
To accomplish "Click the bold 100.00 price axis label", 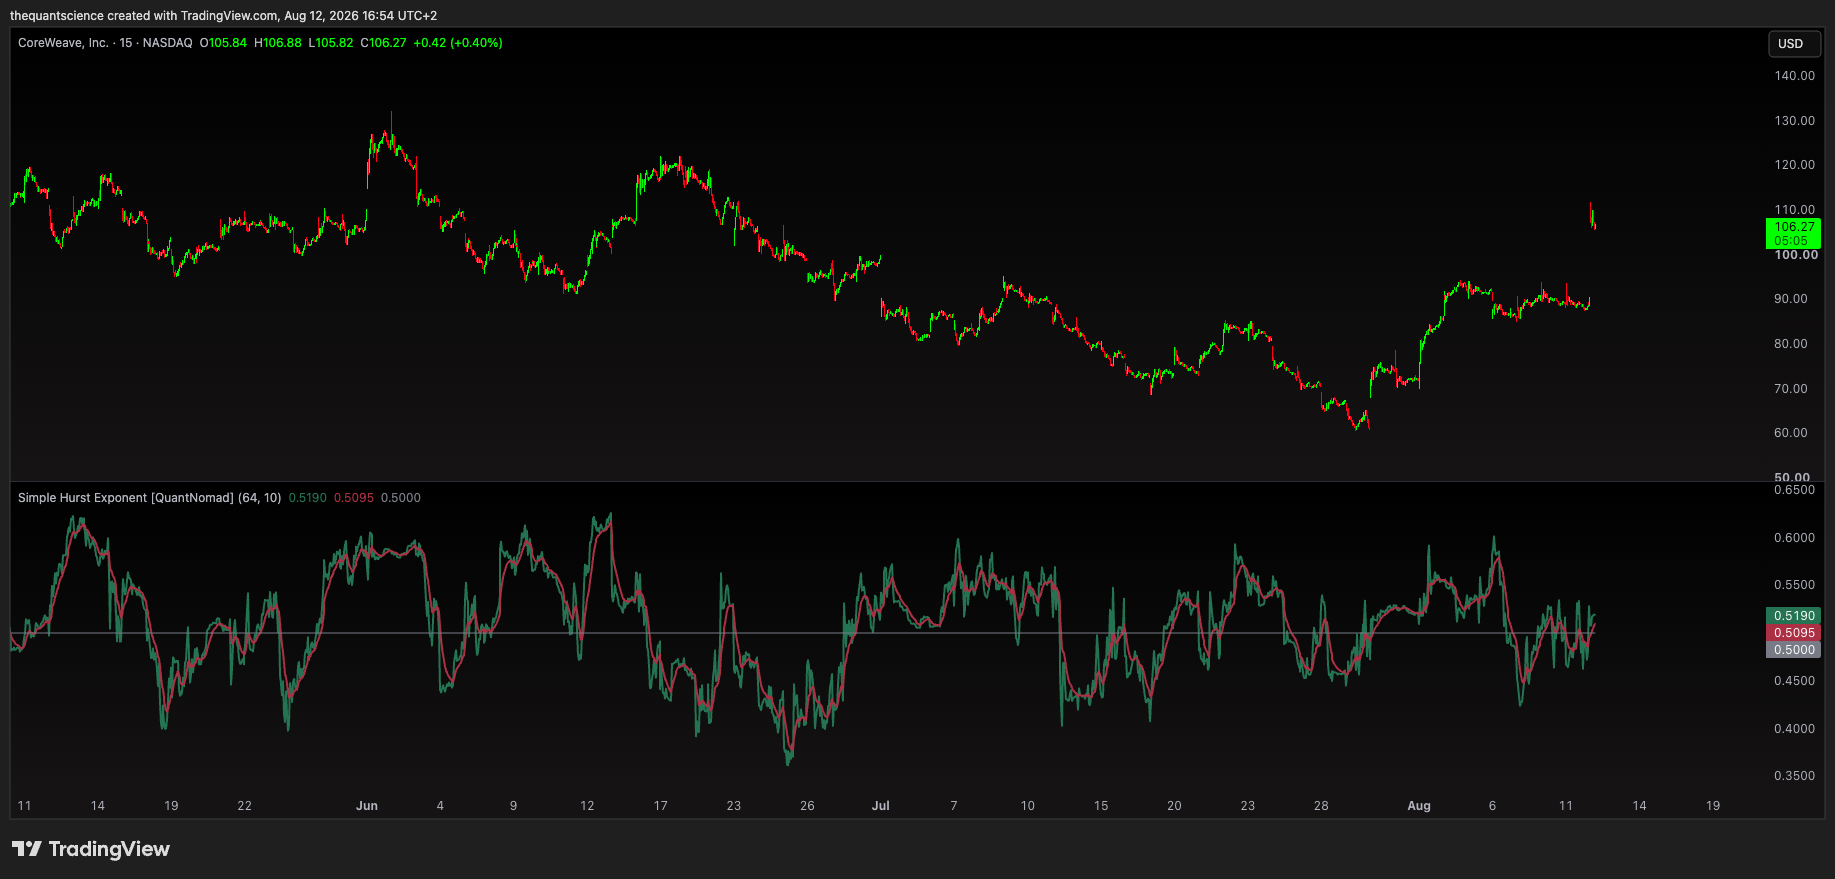I will point(1796,255).
